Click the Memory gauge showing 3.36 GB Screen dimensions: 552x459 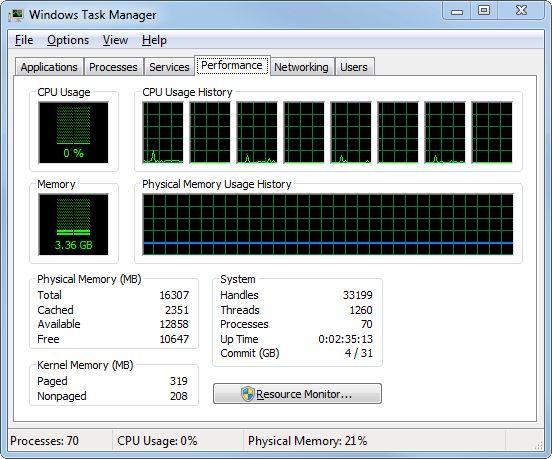(73, 224)
